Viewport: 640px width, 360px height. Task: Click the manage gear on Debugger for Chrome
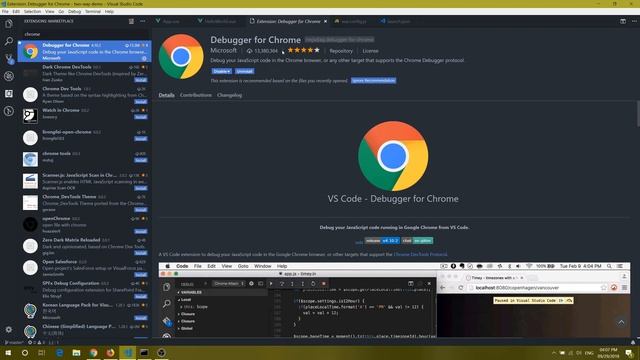(144, 58)
